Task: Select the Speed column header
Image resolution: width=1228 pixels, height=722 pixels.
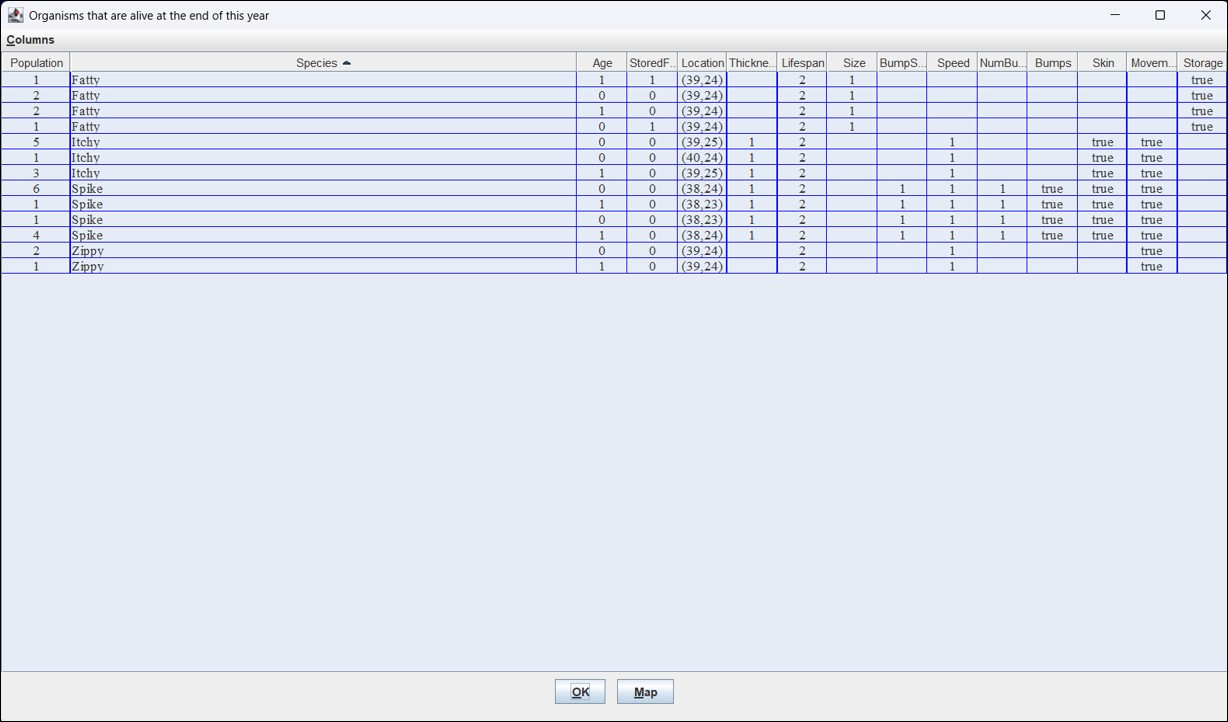Action: pyautogui.click(x=952, y=63)
